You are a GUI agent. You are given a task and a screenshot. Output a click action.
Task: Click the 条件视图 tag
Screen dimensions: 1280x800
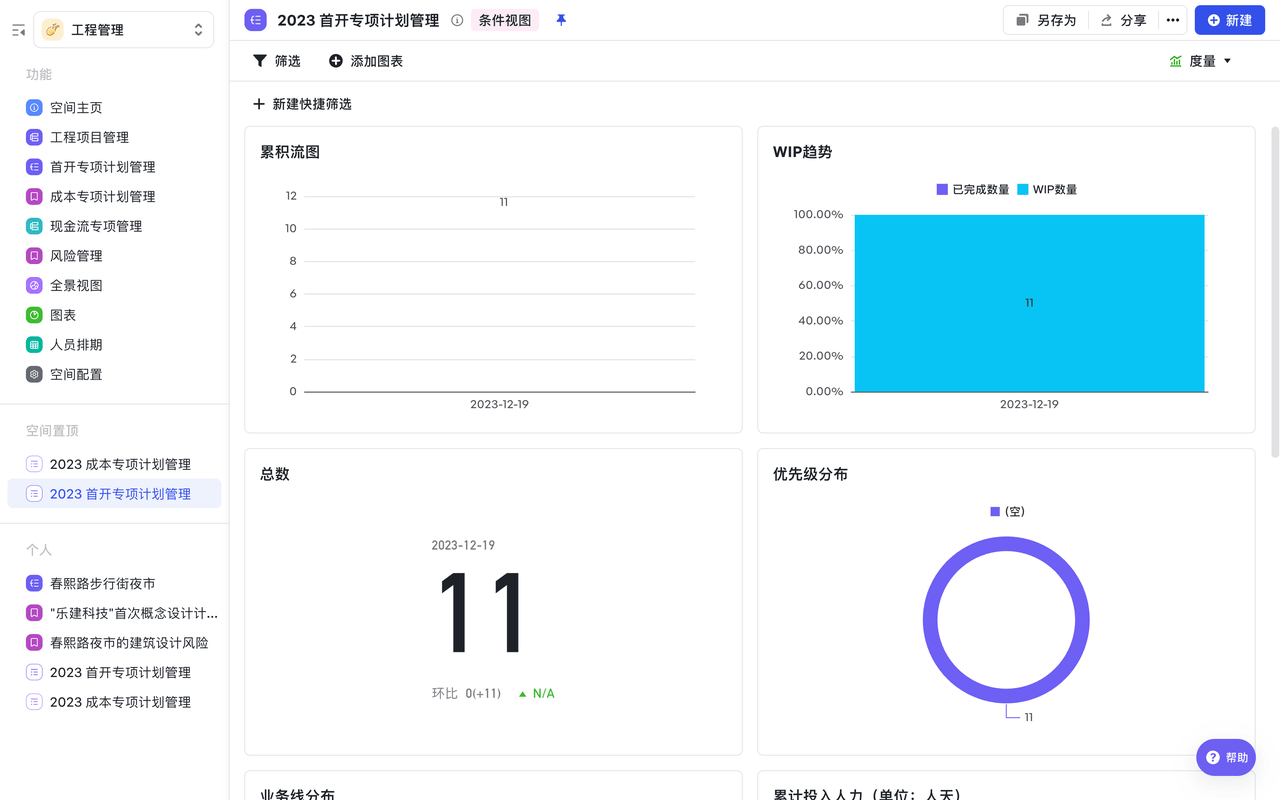[x=505, y=20]
